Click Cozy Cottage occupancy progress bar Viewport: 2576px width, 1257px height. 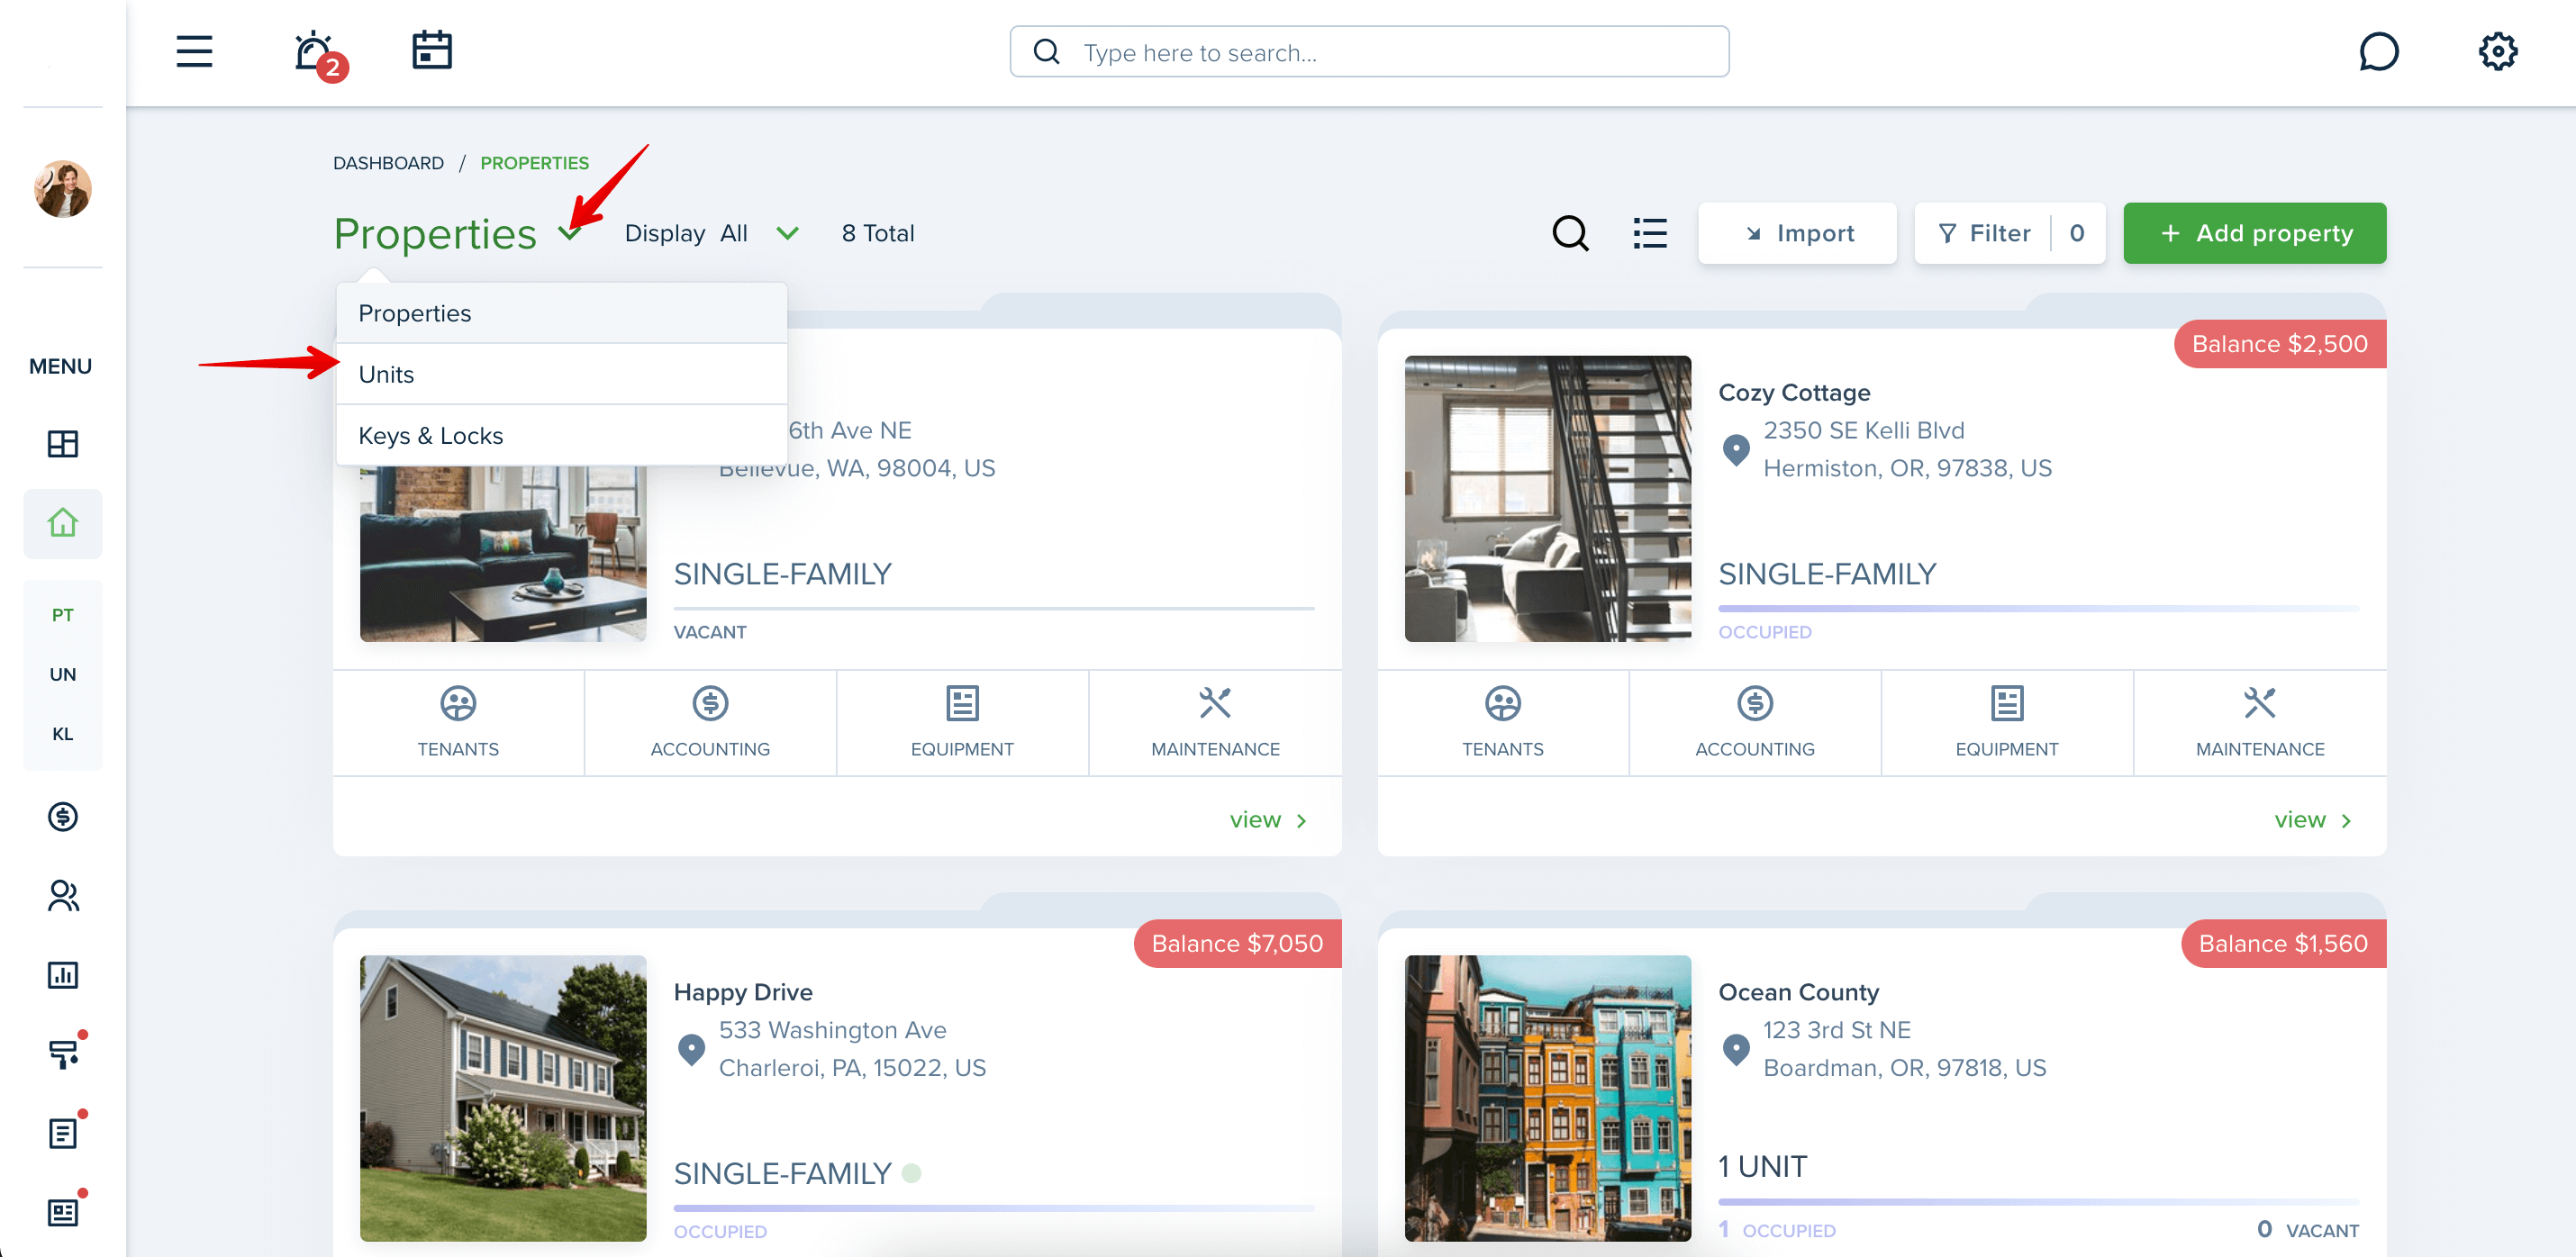pos(2038,608)
